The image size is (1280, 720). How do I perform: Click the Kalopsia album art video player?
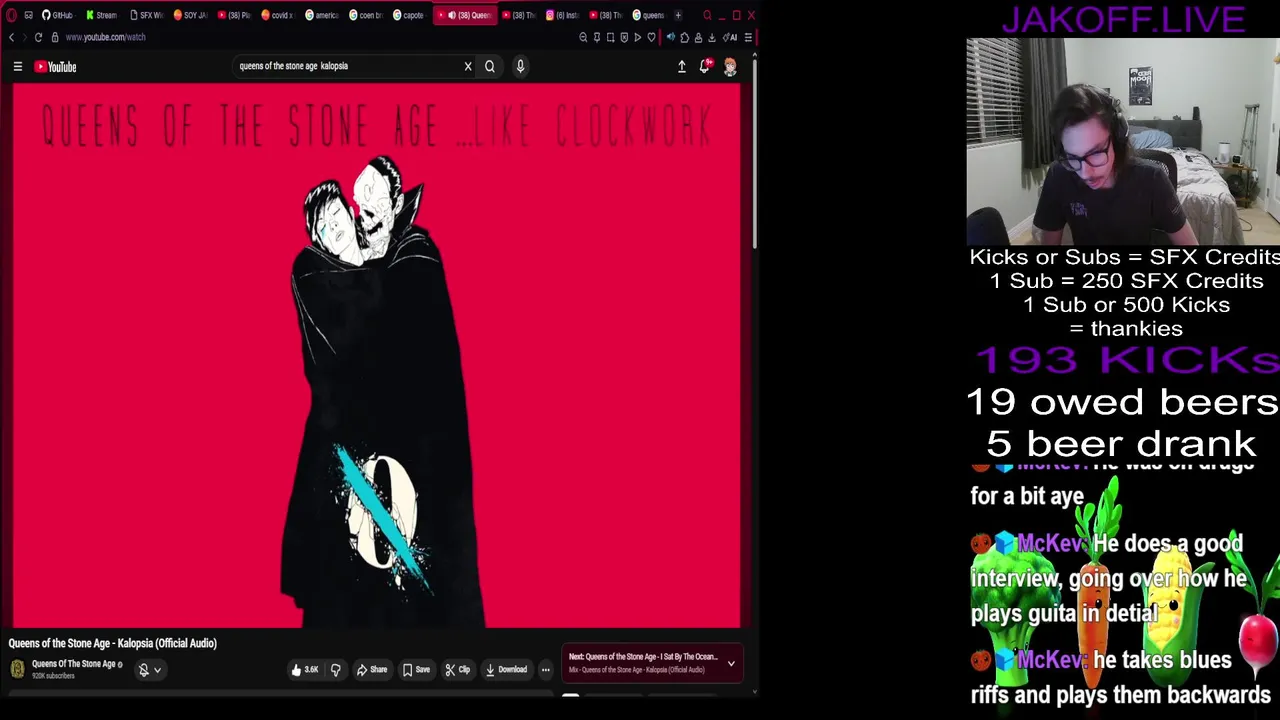(x=377, y=356)
